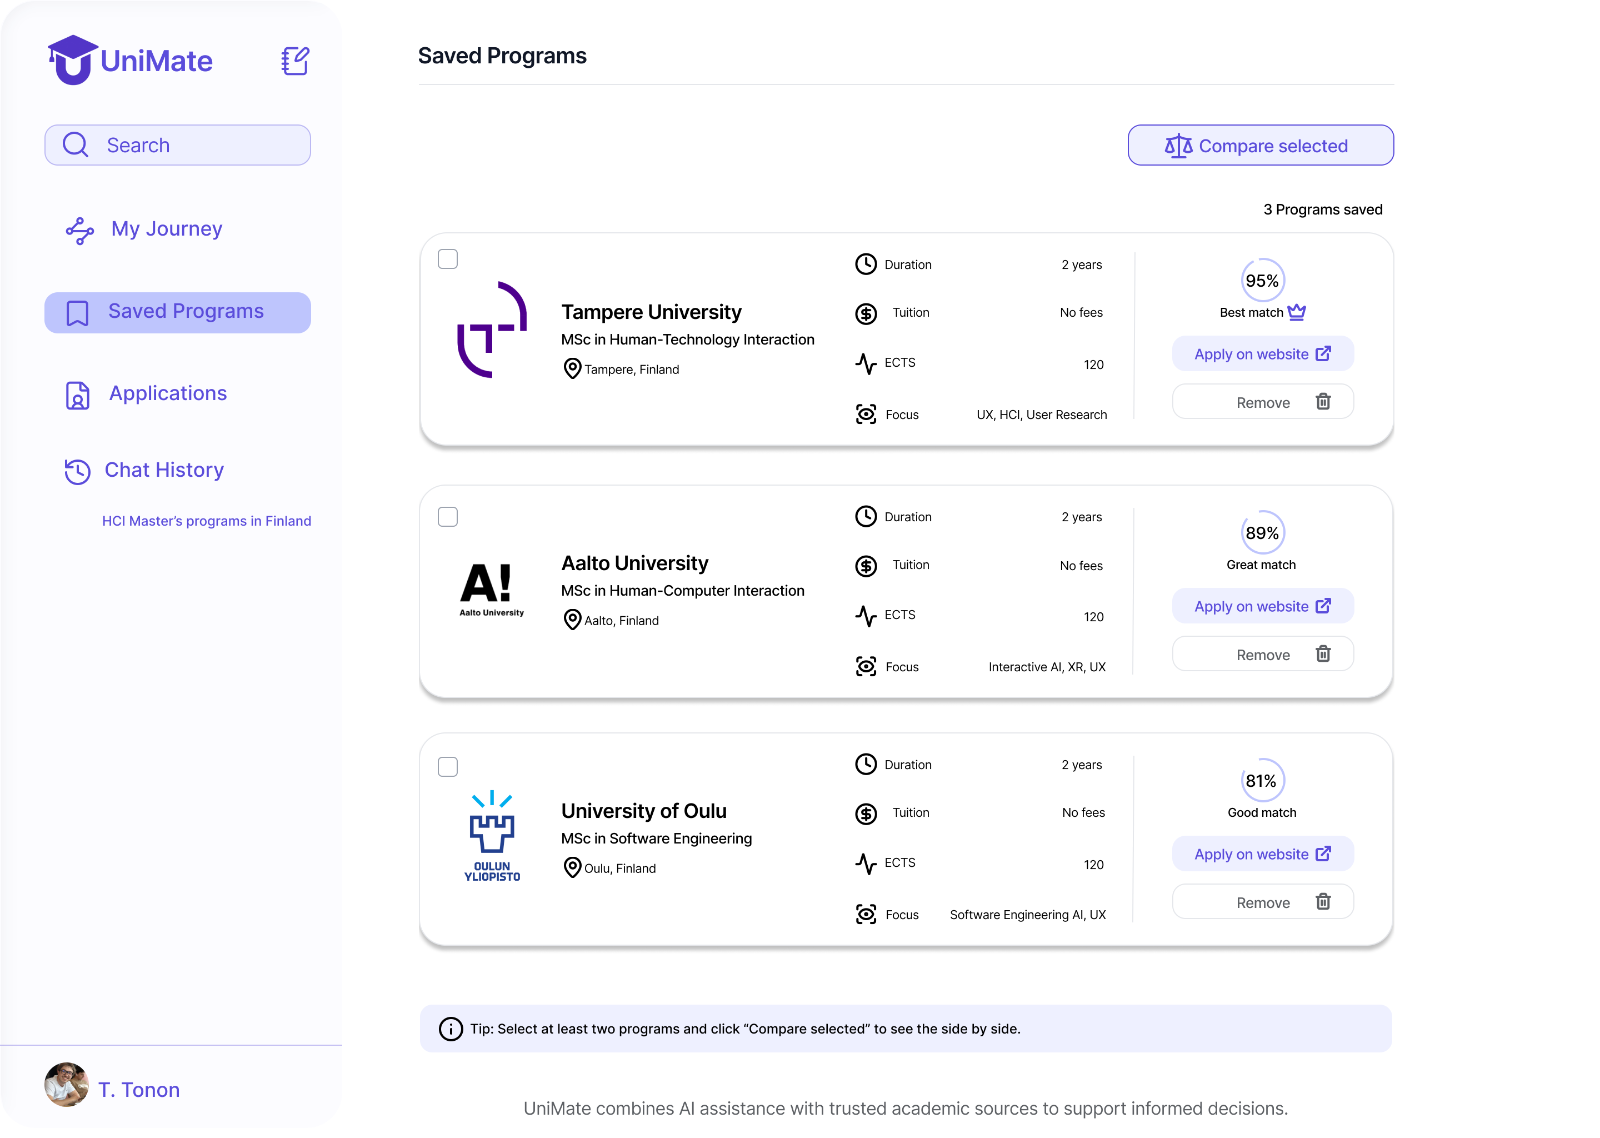Click UX, HCI, User Research focus value
Viewport: 1600px width, 1138px height.
tap(1042, 415)
